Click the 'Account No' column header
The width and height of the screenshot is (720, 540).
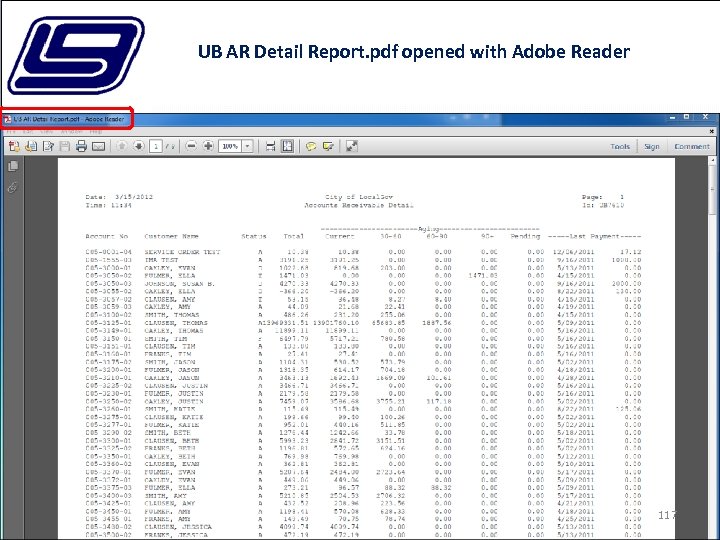(x=107, y=236)
